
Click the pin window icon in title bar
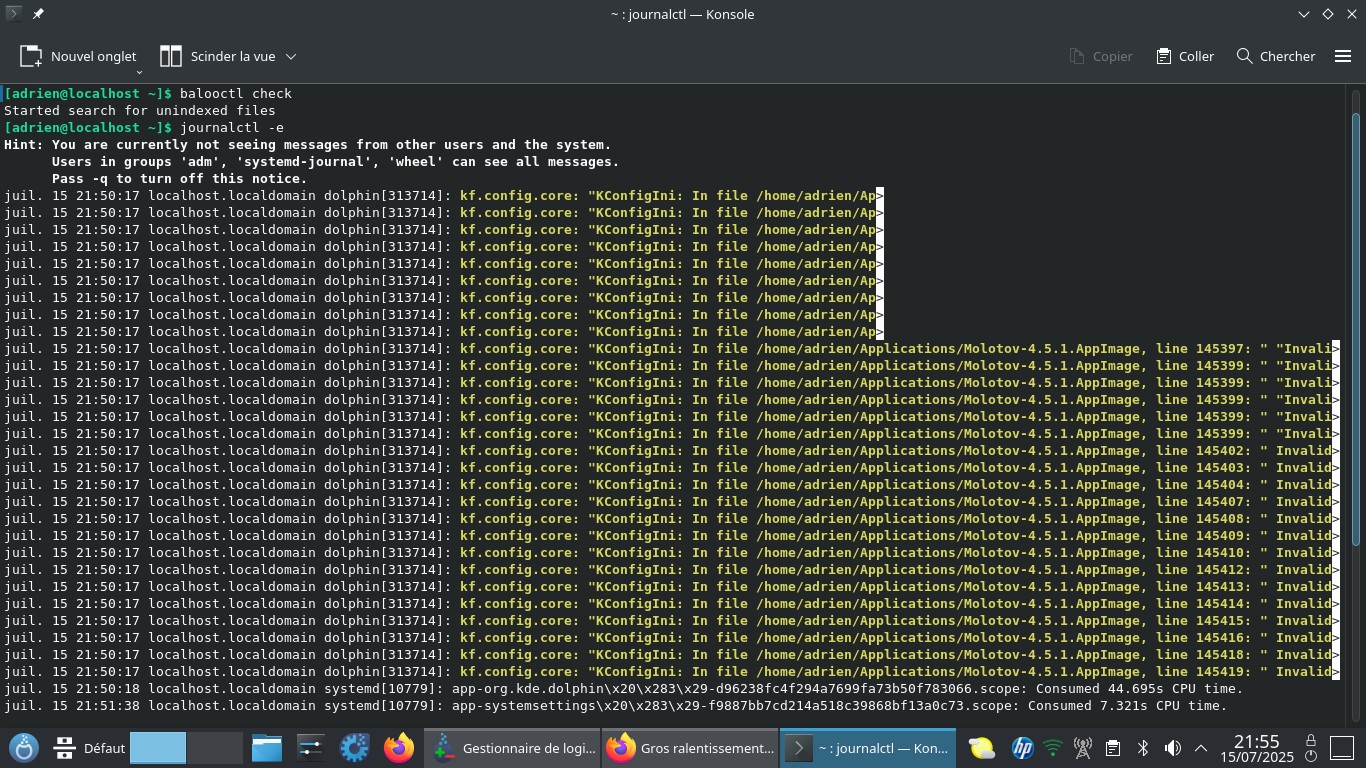coord(38,14)
